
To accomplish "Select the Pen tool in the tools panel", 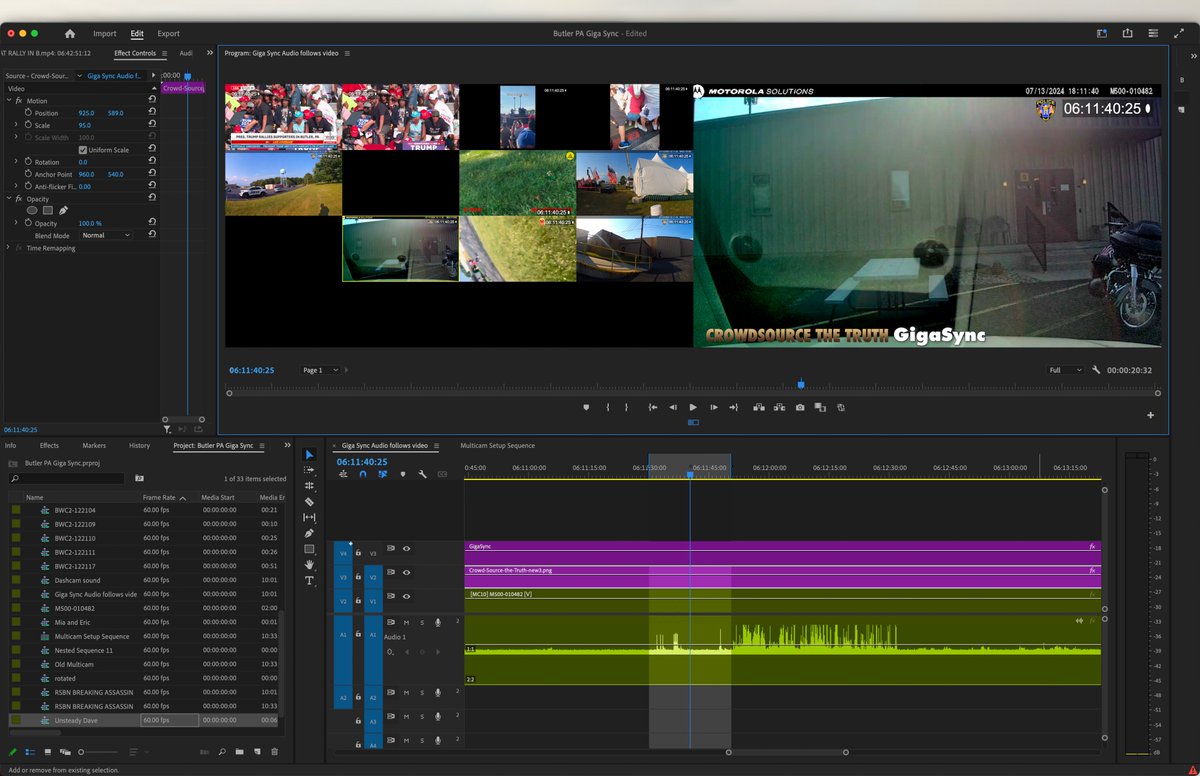I will point(309,533).
